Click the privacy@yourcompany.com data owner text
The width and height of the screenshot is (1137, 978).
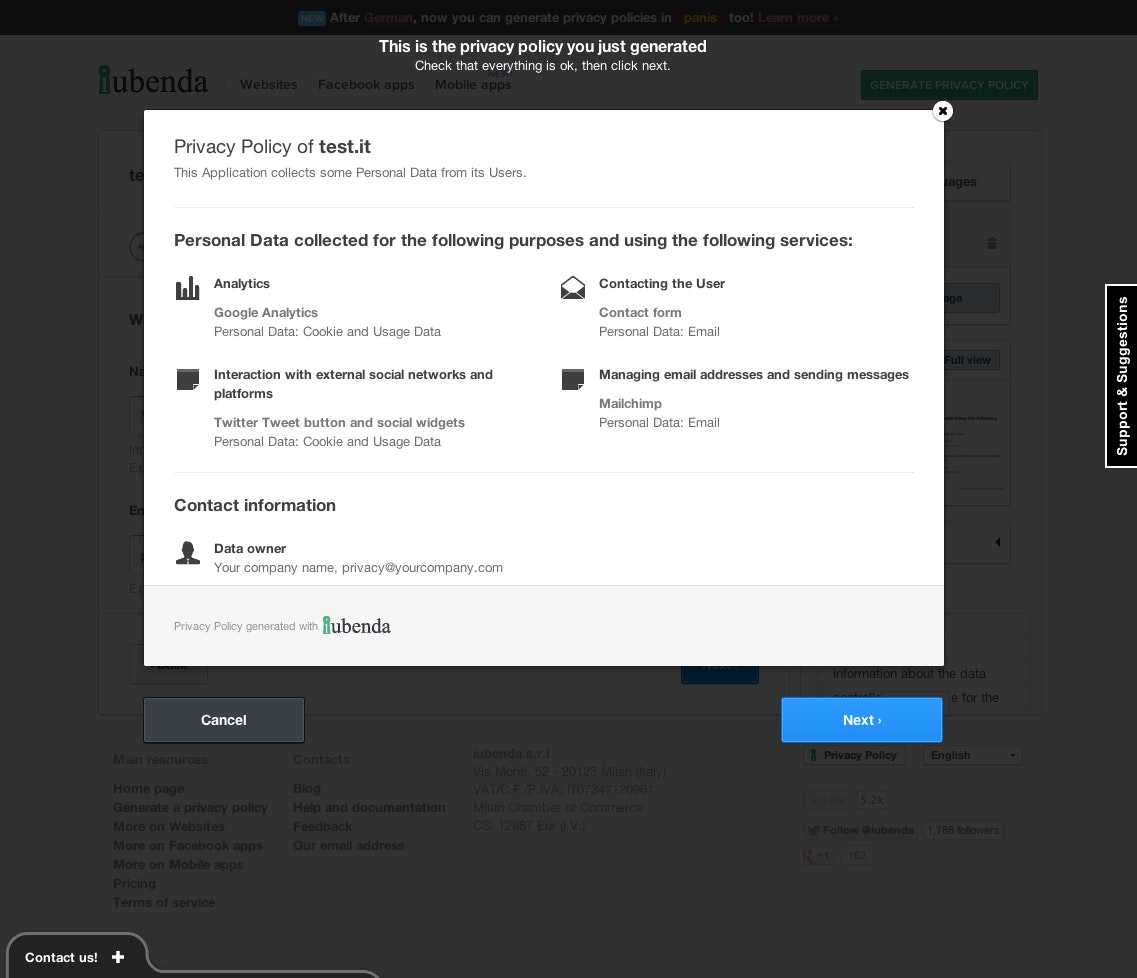422,568
